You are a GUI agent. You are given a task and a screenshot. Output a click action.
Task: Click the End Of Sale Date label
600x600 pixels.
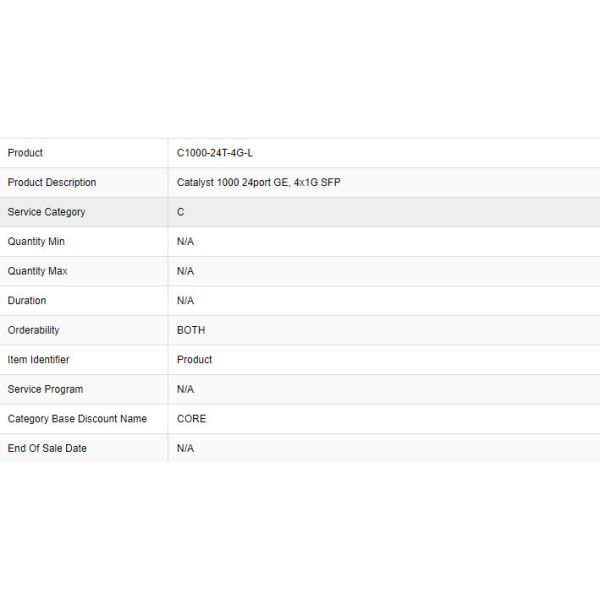47,448
